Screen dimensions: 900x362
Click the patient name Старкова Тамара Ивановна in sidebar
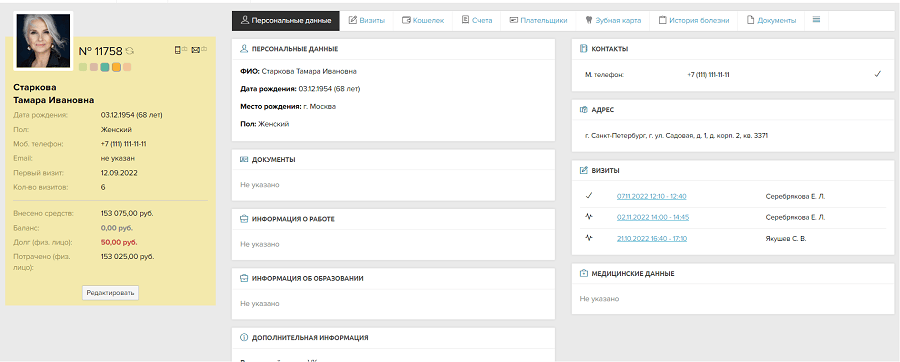tap(53, 94)
